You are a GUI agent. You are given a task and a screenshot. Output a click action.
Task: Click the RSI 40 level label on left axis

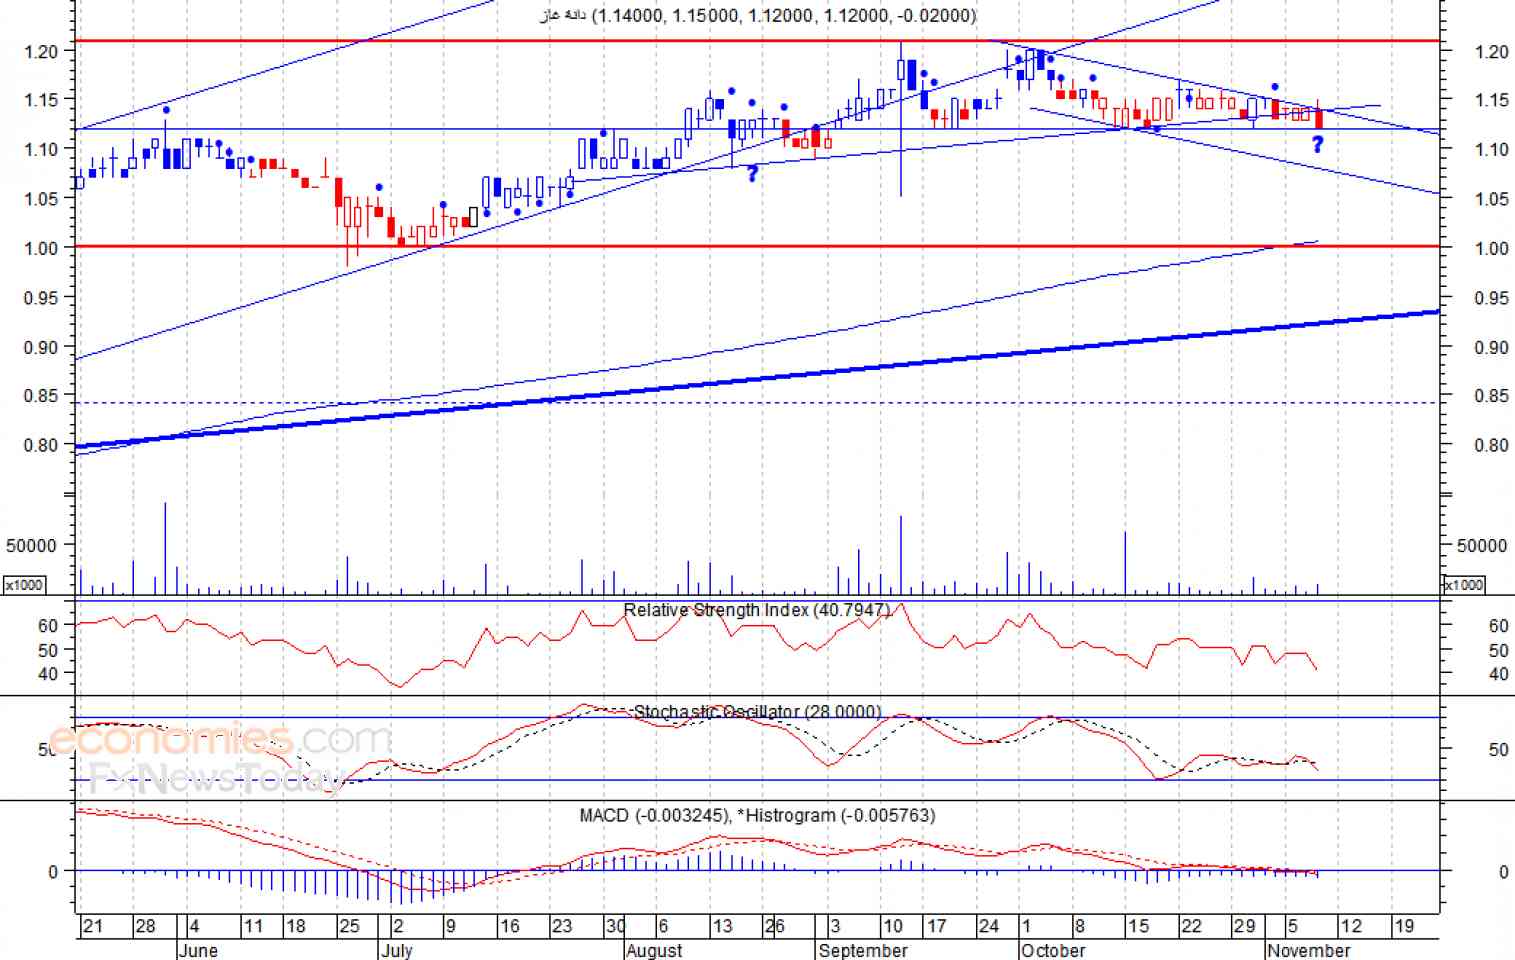tap(49, 674)
